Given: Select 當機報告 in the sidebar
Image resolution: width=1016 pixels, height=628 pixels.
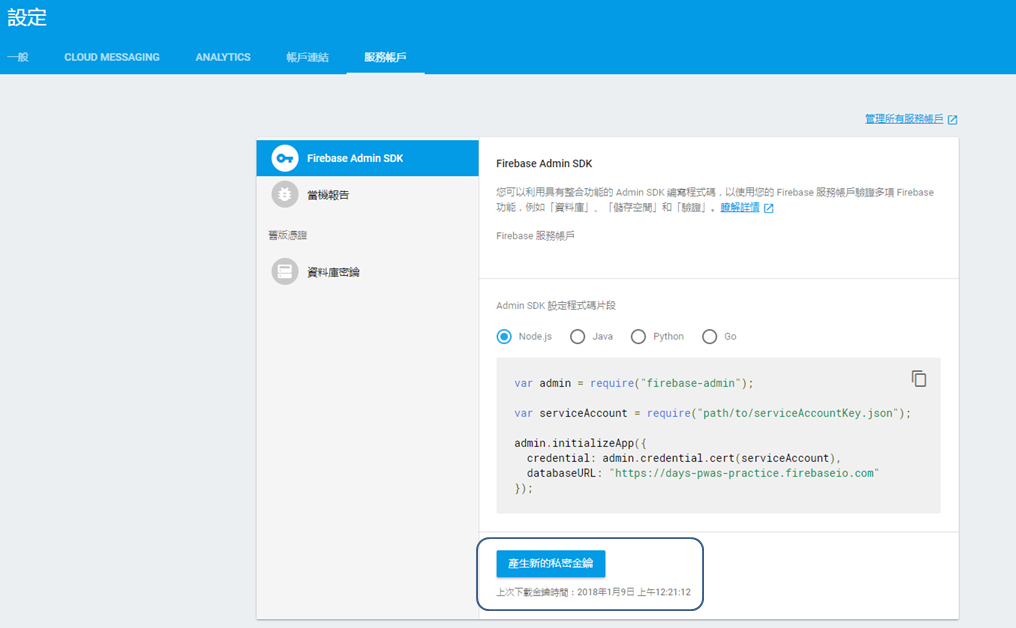Looking at the screenshot, I should click(367, 194).
